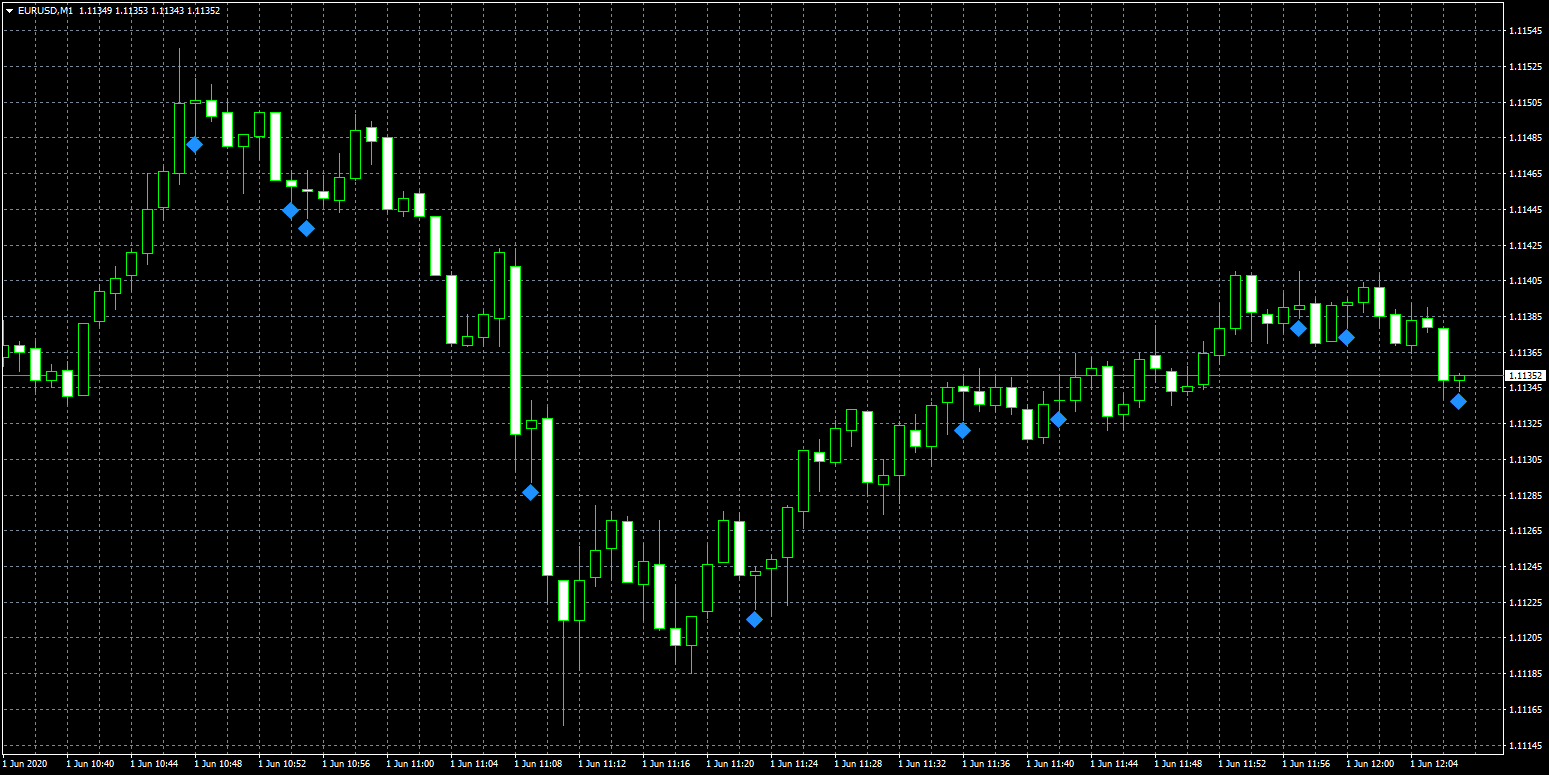
Task: Click the 1.11485 price axis label
Action: click(x=1525, y=138)
